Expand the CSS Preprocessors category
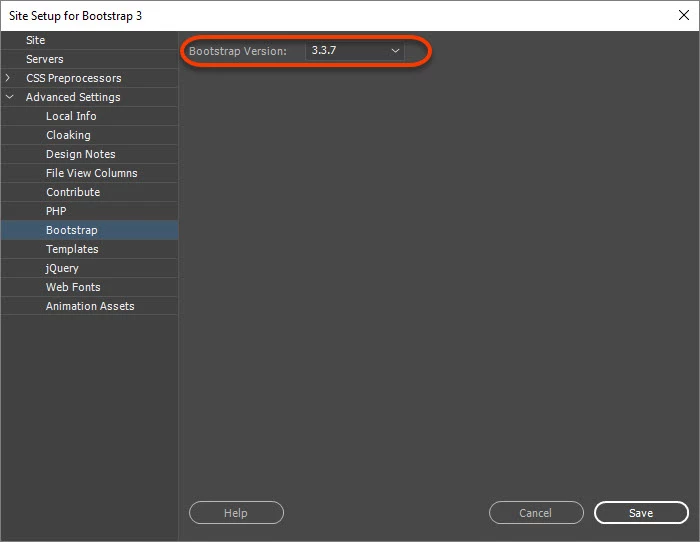The image size is (700, 542). (x=8, y=78)
